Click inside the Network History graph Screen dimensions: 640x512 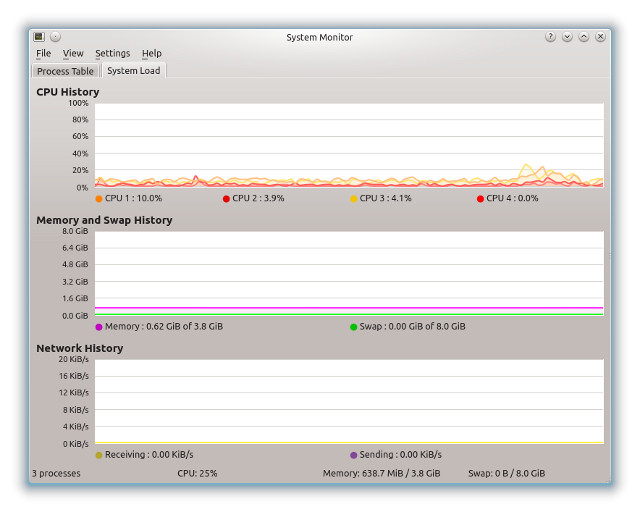click(349, 401)
